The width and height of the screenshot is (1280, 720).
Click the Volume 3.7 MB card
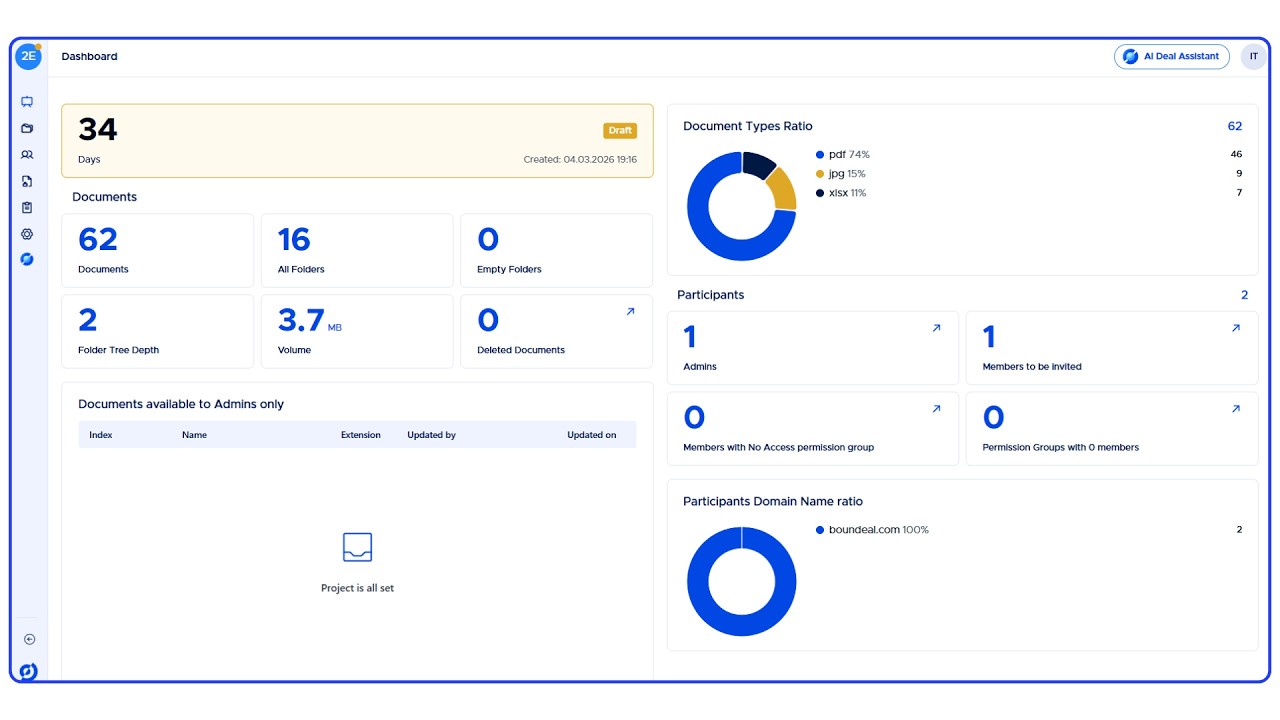(x=357, y=331)
